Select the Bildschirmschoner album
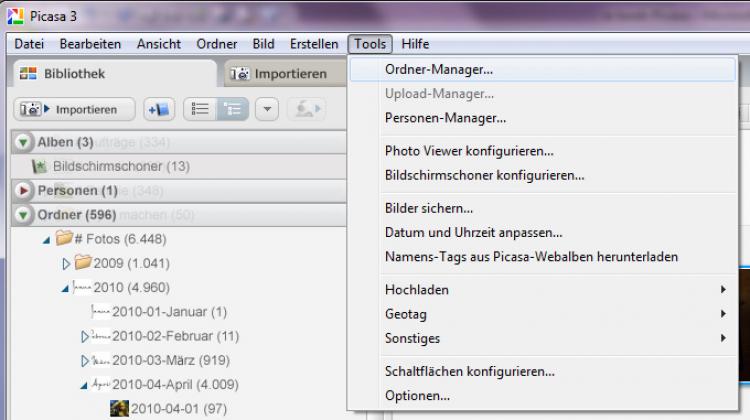750x420 pixels. coord(120,166)
